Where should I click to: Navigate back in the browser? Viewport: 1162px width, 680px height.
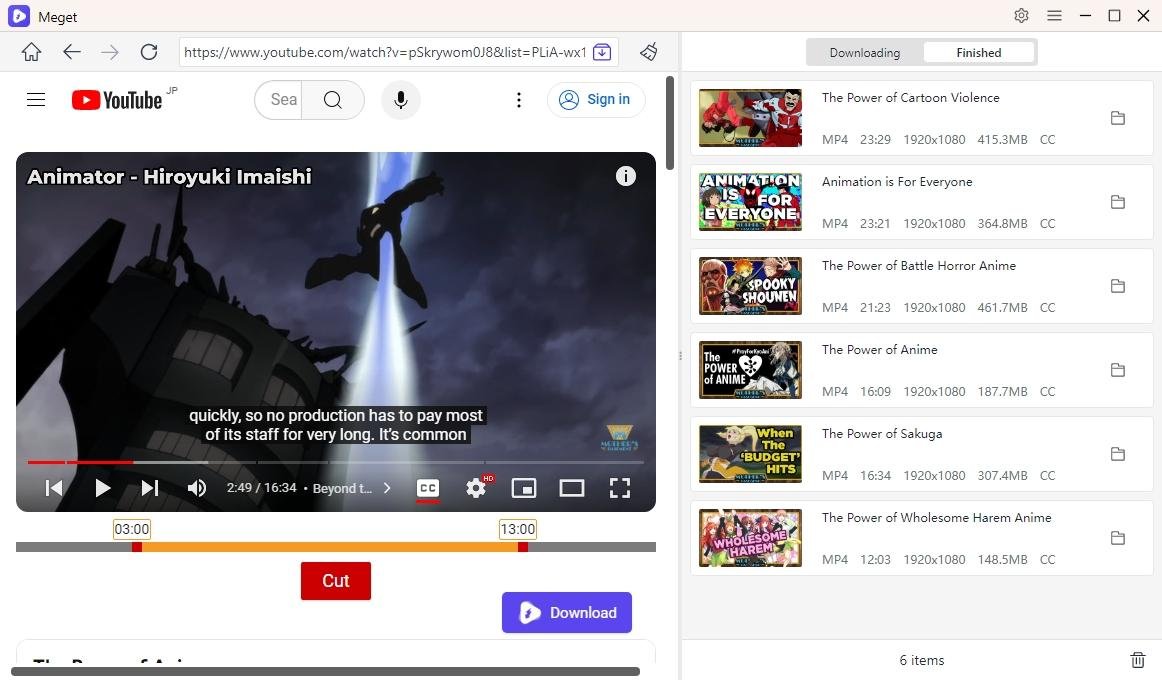click(x=72, y=52)
